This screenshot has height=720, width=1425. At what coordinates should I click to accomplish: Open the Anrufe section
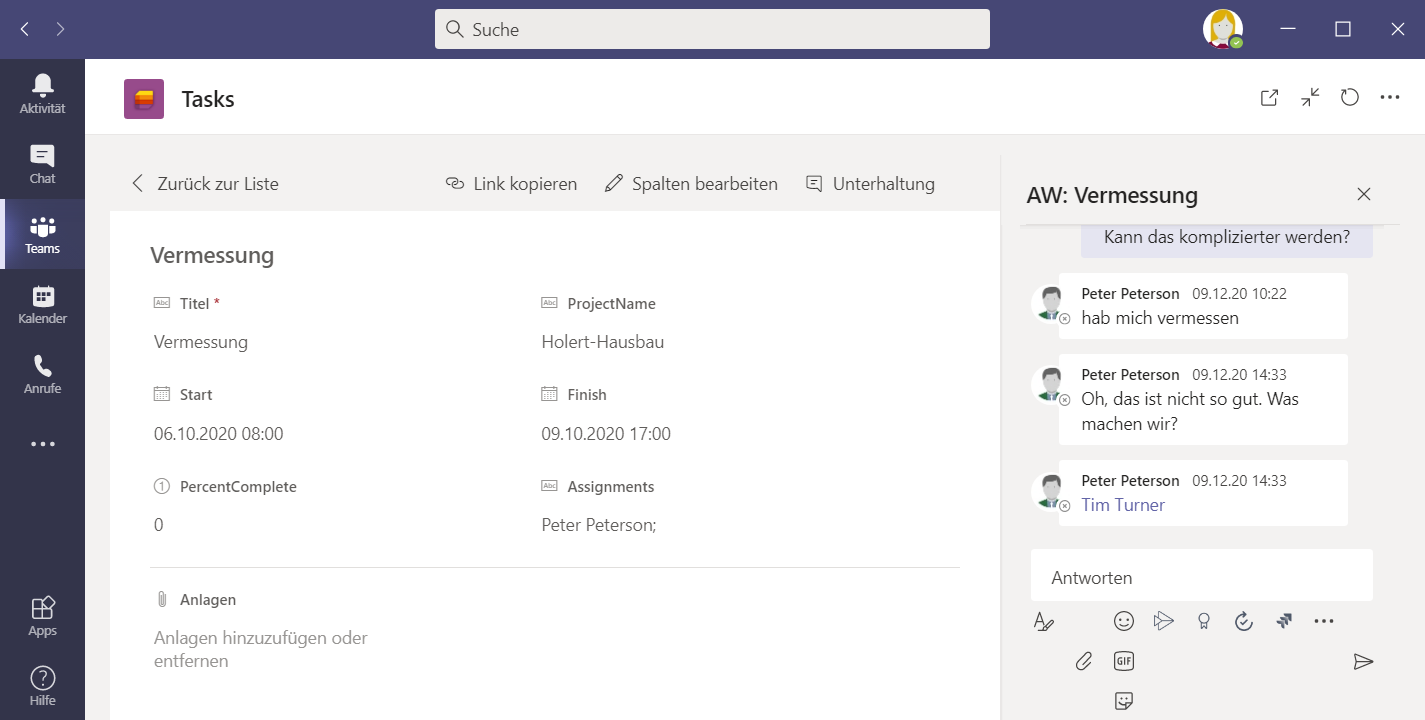coord(42,374)
